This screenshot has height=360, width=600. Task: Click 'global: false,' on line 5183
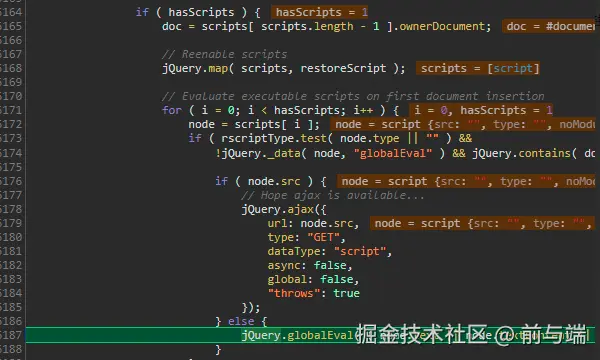pos(313,279)
